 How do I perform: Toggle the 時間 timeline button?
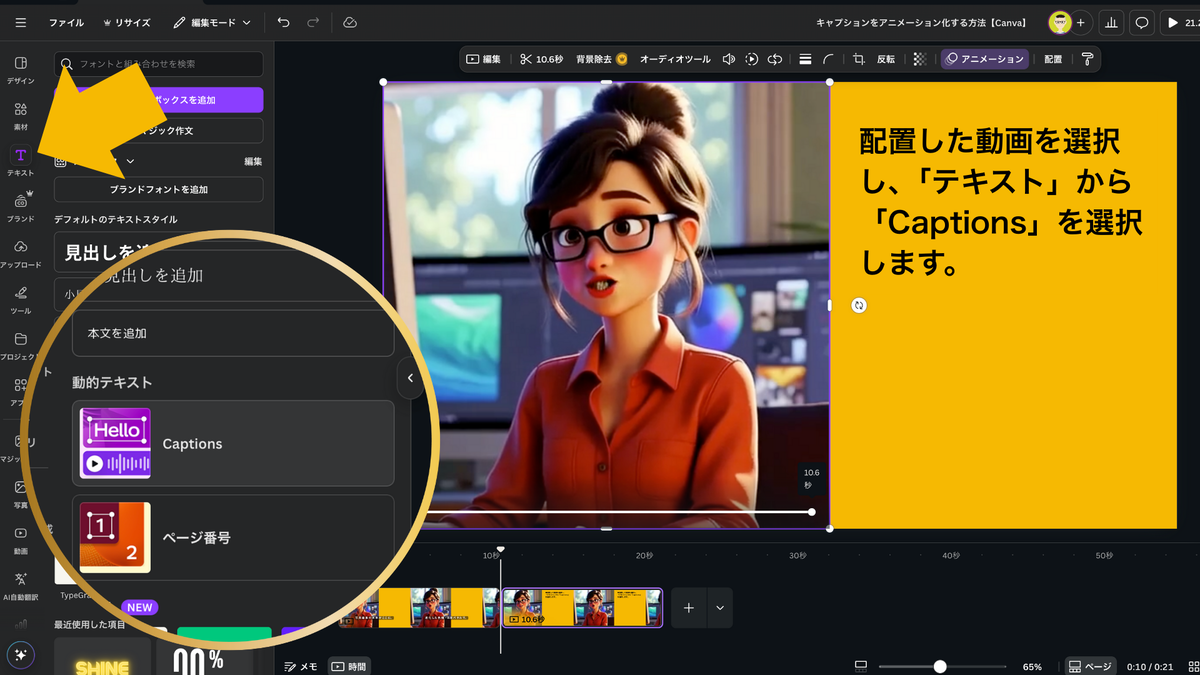[x=349, y=666]
